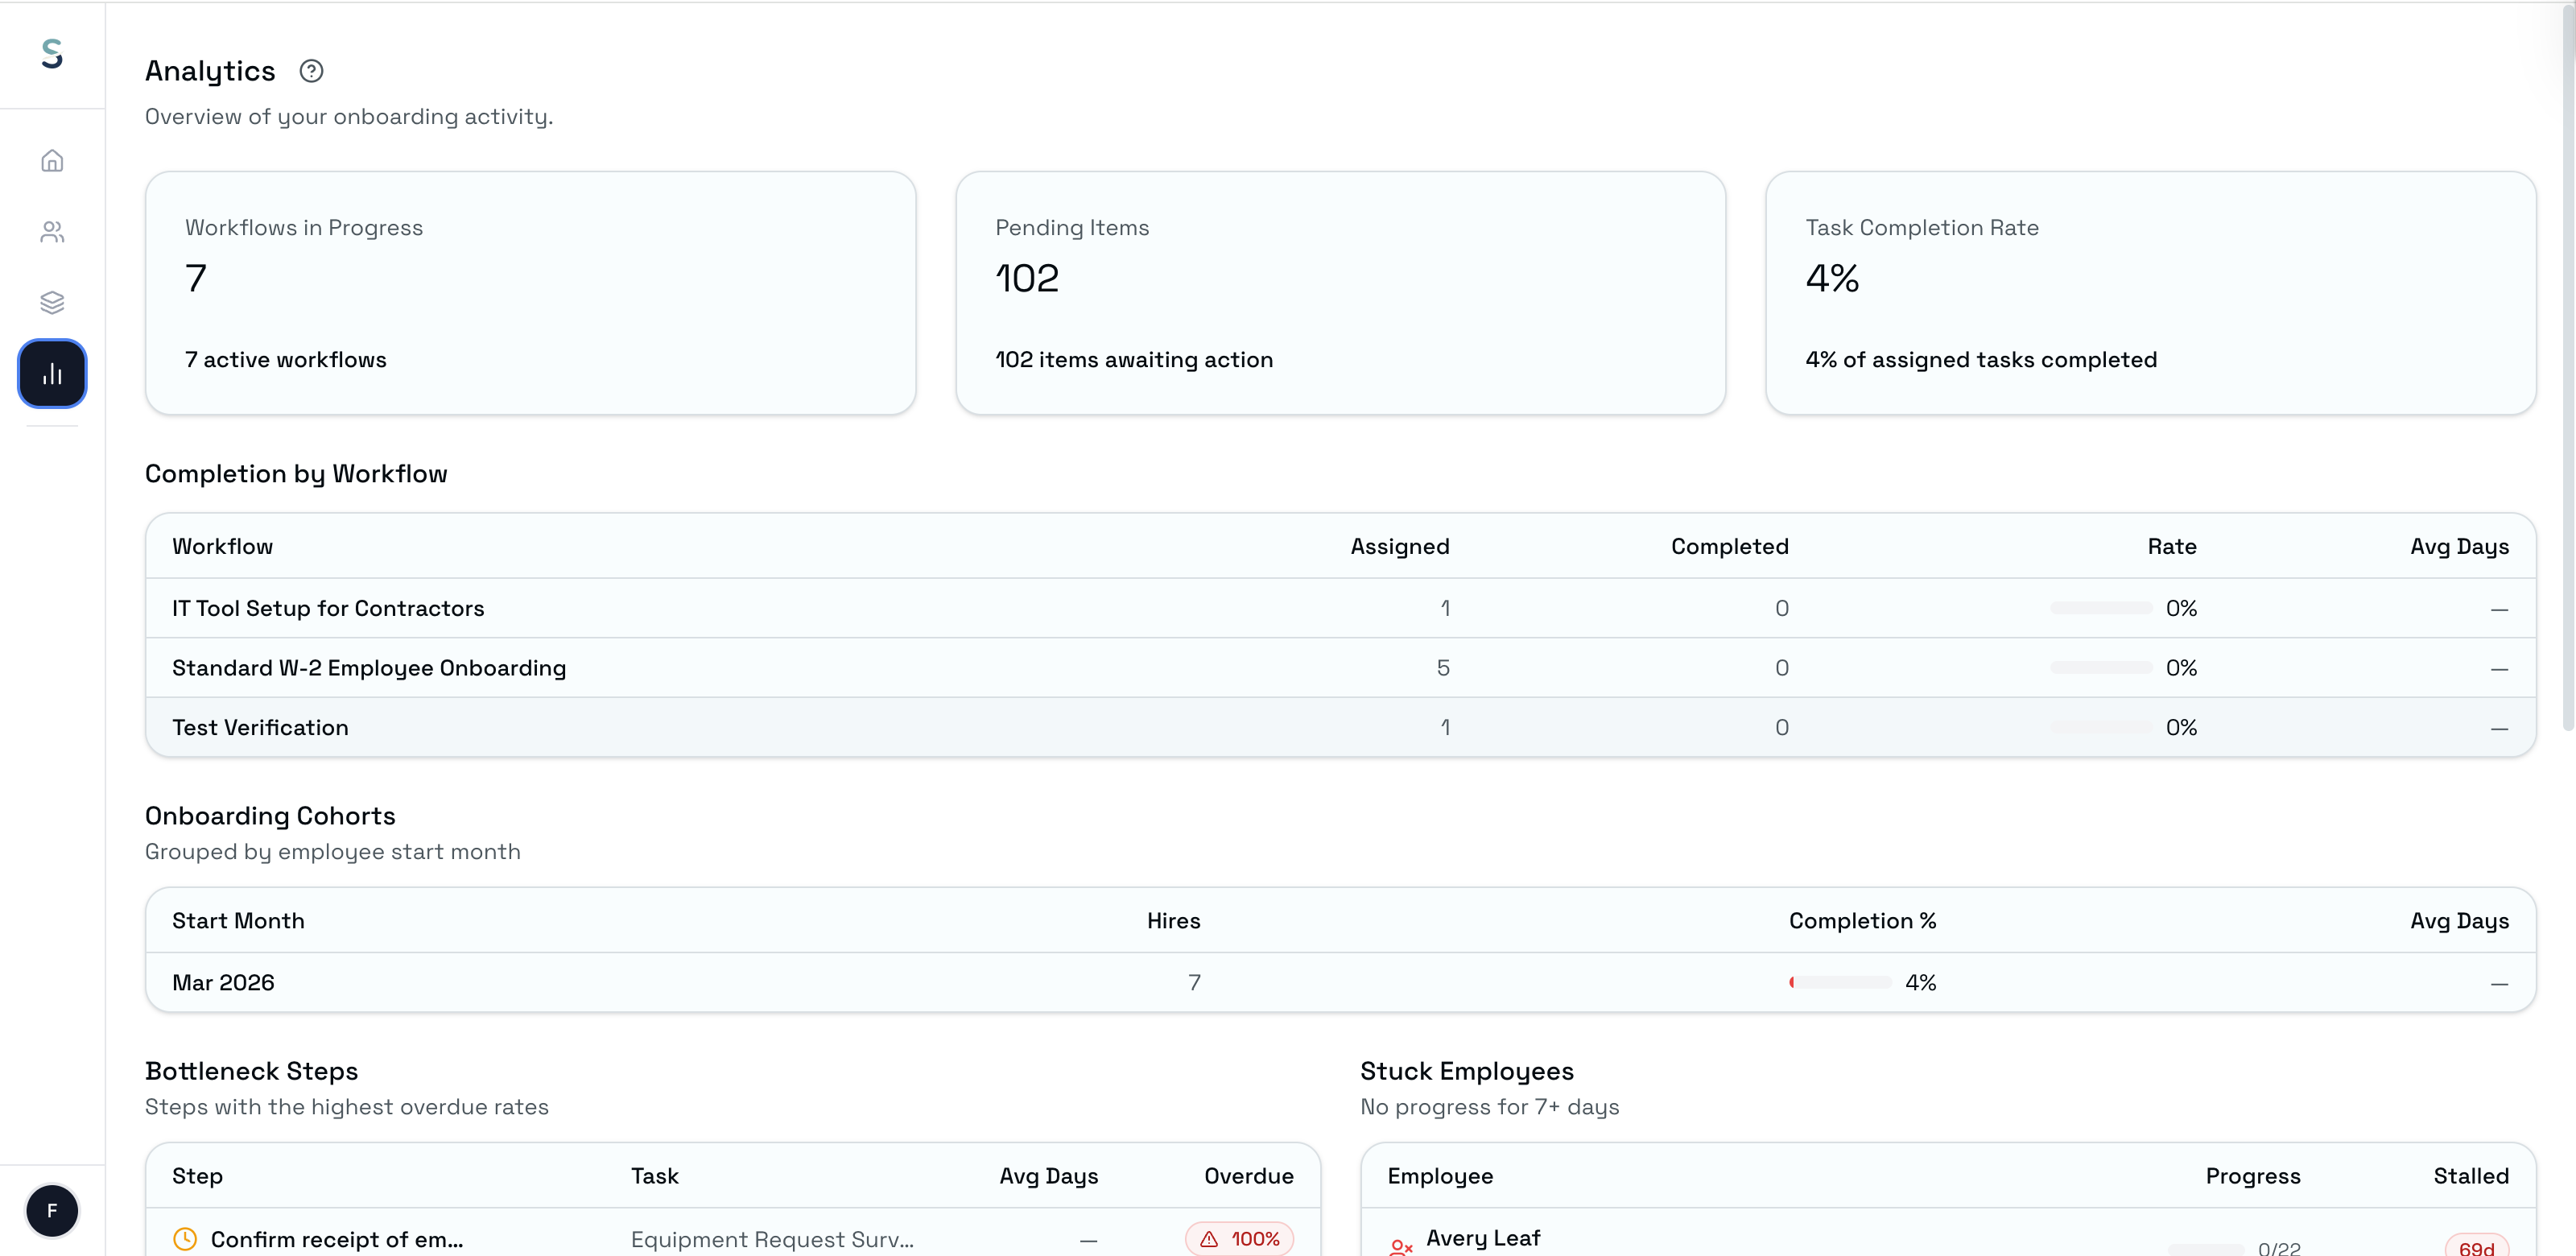Open the Confirm receipt of em... step
Viewport: 2576px width, 1256px height.
337,1239
